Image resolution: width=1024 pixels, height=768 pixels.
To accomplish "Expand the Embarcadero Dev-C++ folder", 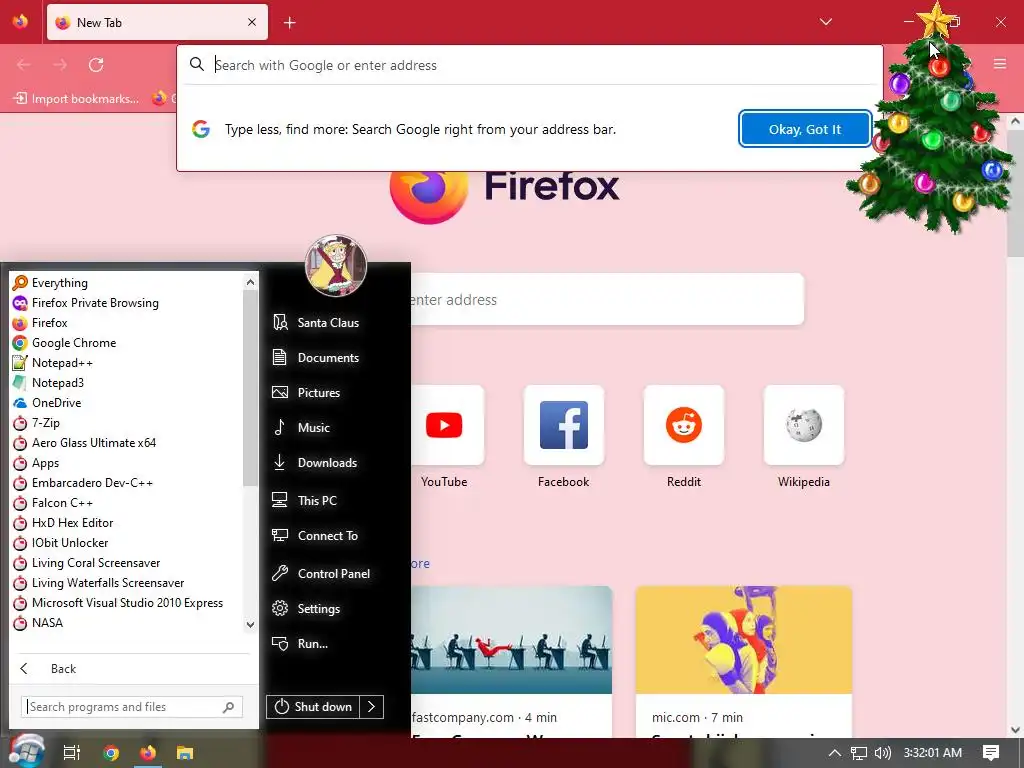I will coord(92,483).
